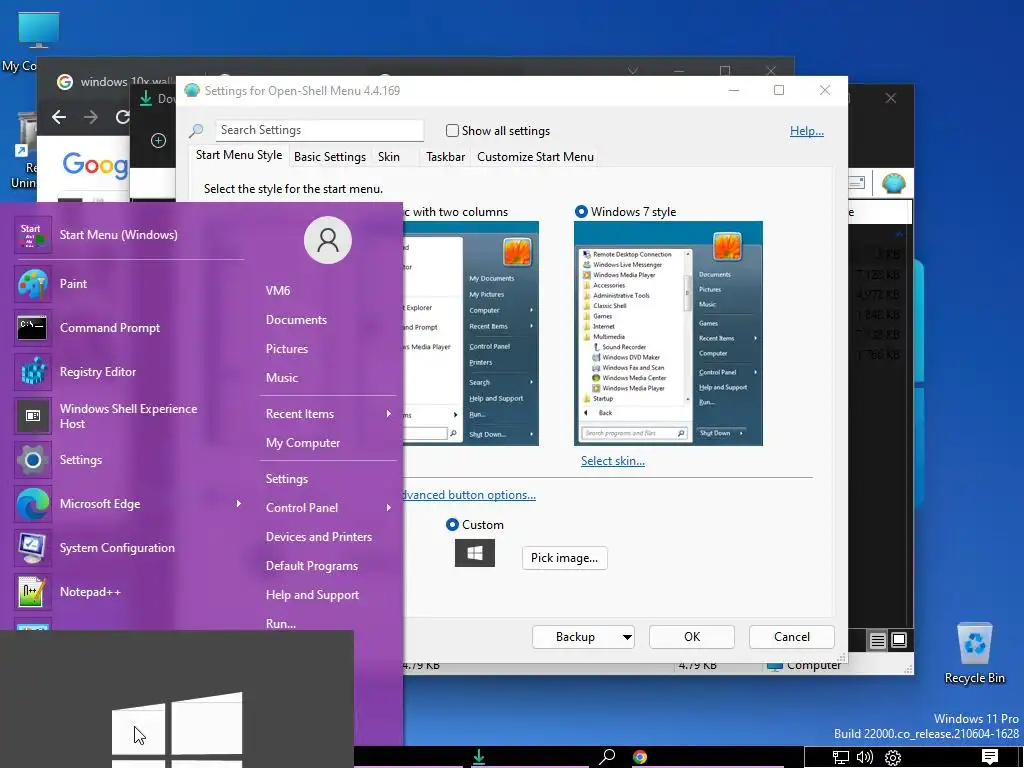The width and height of the screenshot is (1024, 768).
Task: Open Customize Start Menu tab
Action: pyautogui.click(x=536, y=157)
